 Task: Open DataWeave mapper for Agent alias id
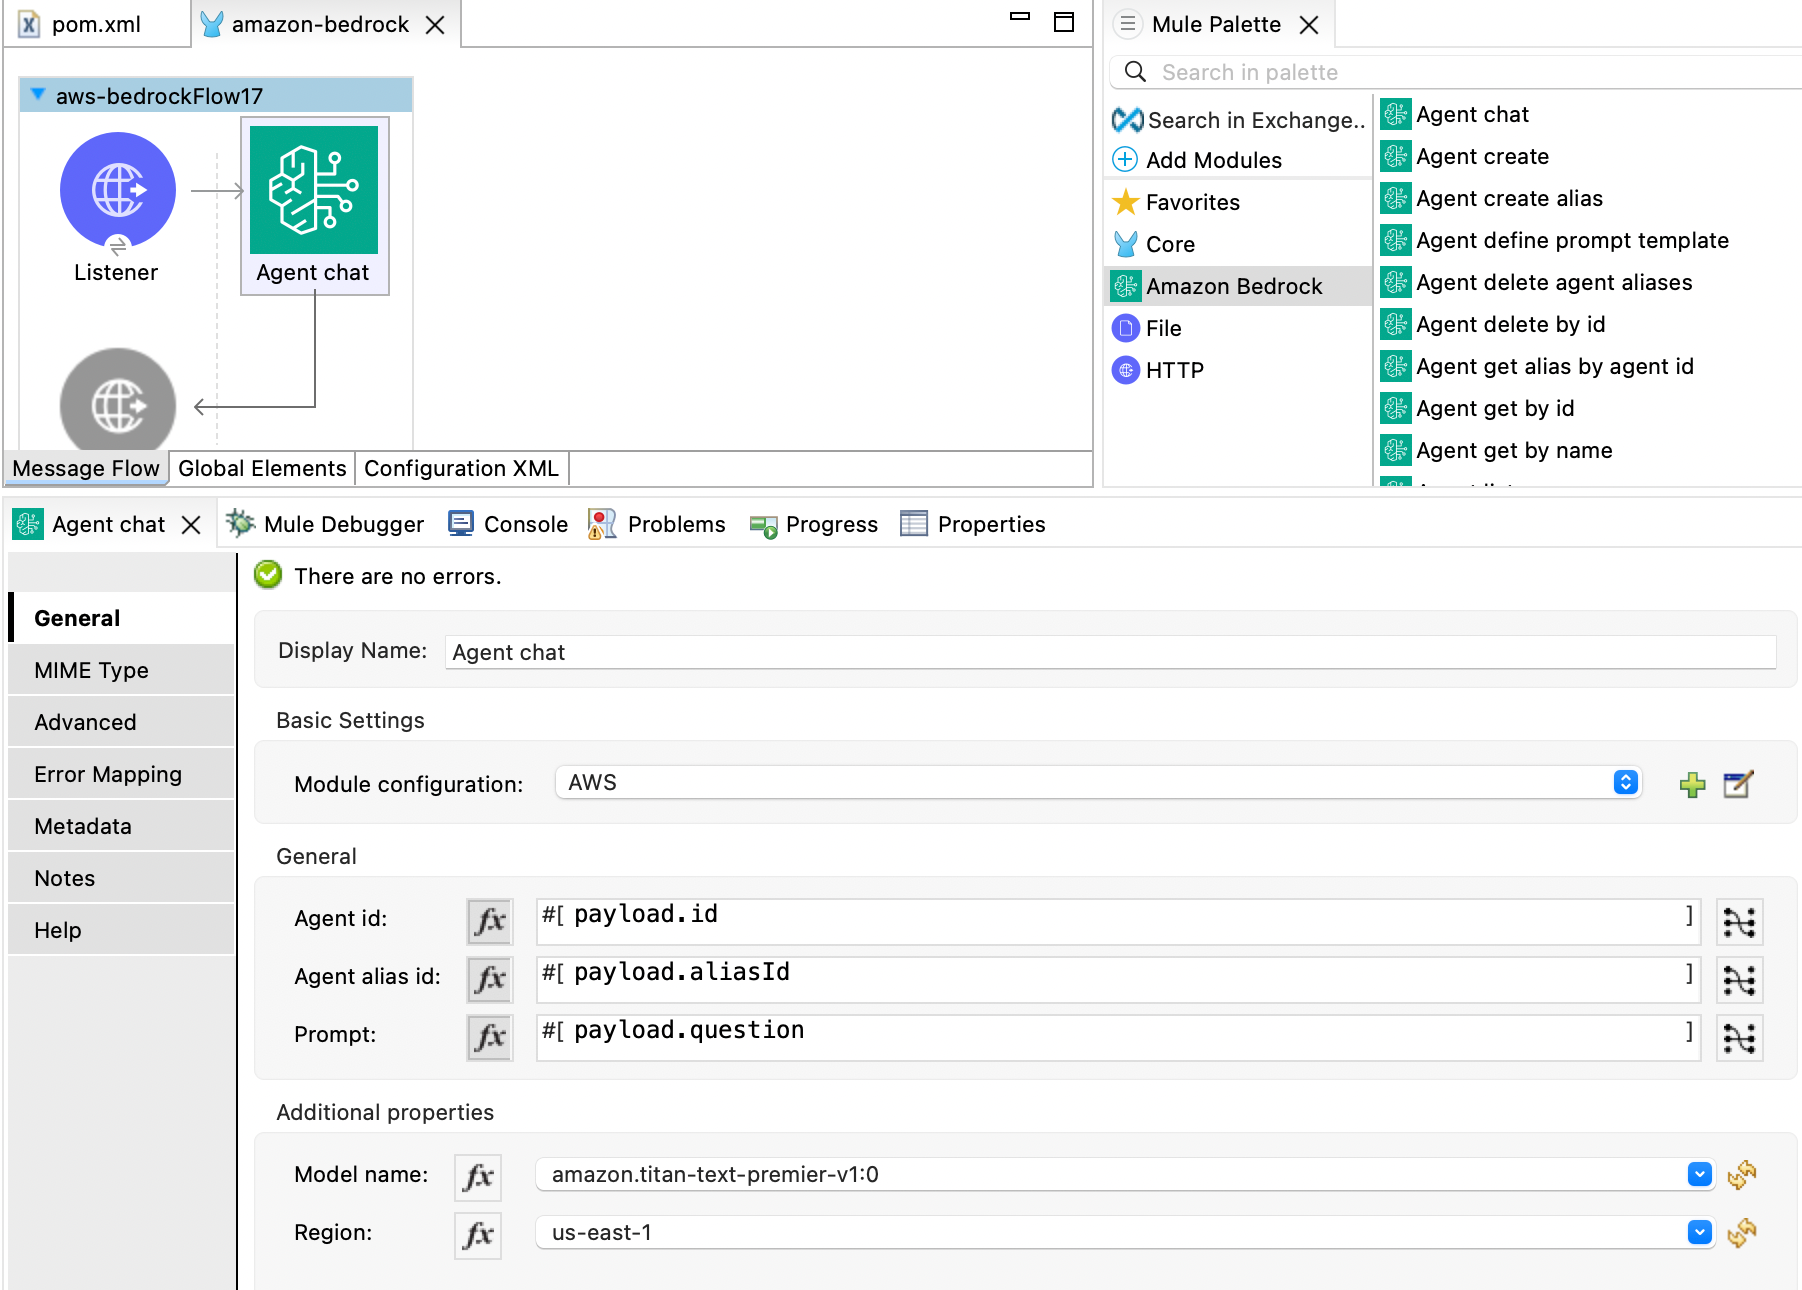[1740, 980]
